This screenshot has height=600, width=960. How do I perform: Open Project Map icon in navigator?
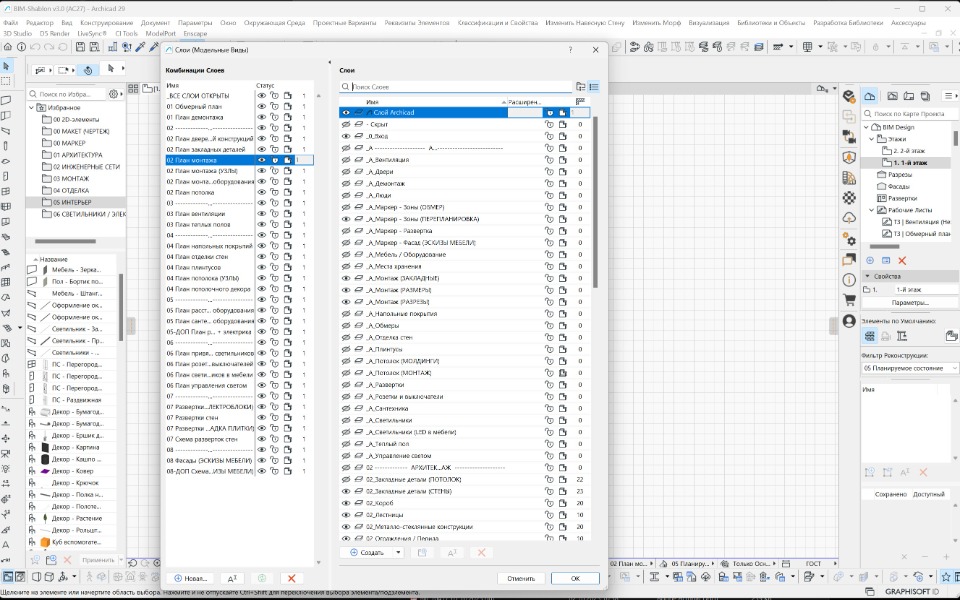pyautogui.click(x=869, y=96)
